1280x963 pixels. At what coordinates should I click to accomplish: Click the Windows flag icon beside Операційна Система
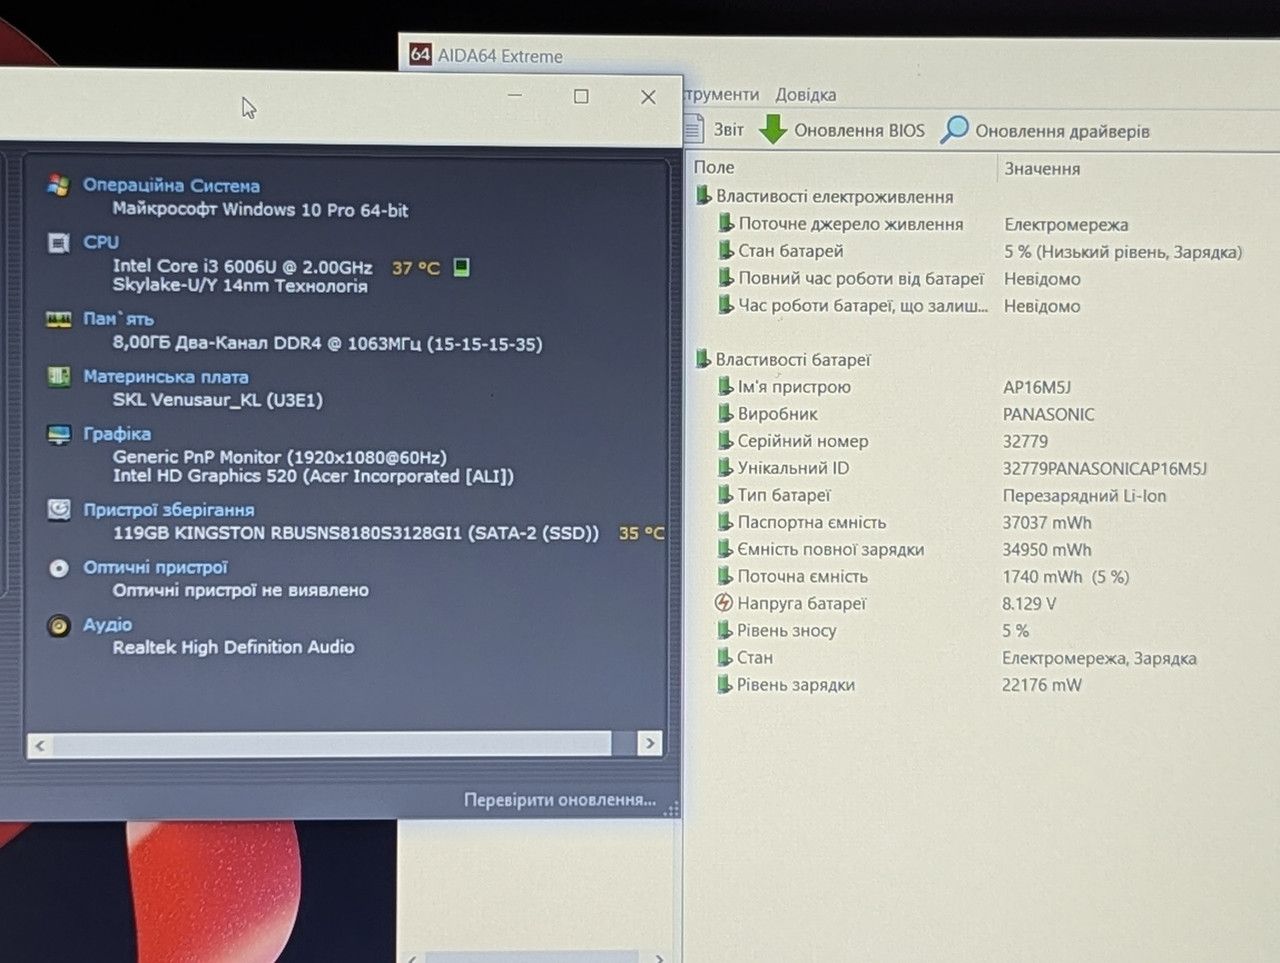tap(58, 185)
